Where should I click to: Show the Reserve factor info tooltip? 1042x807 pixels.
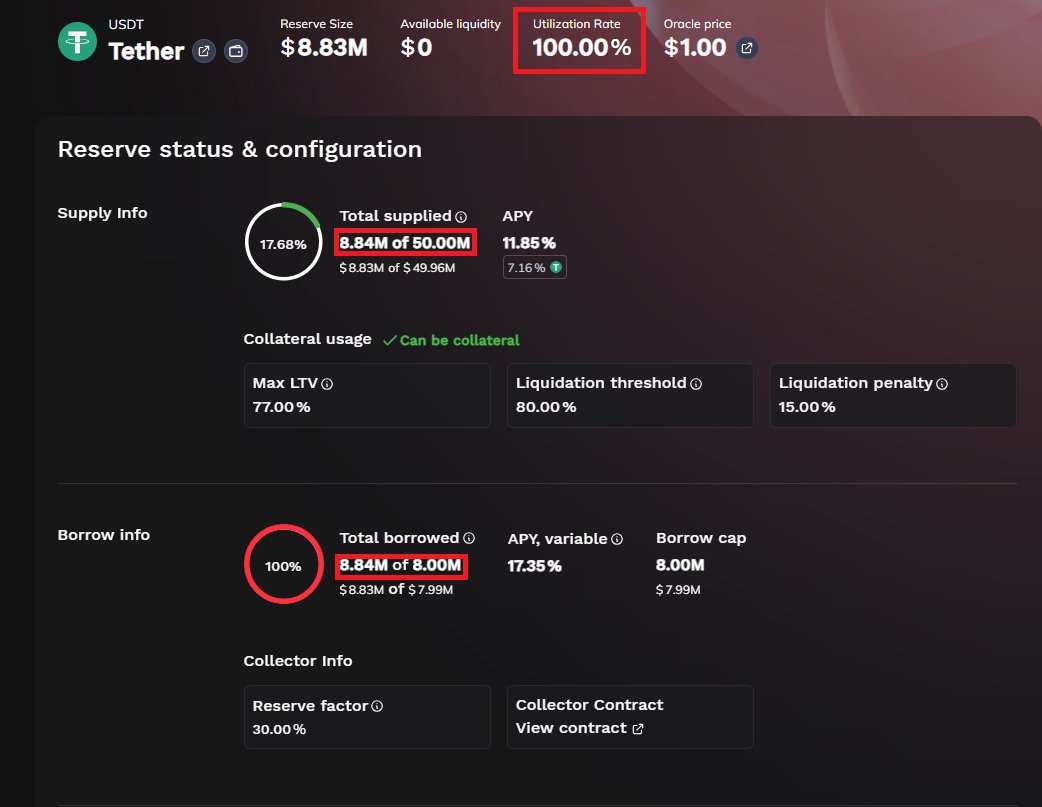point(377,706)
